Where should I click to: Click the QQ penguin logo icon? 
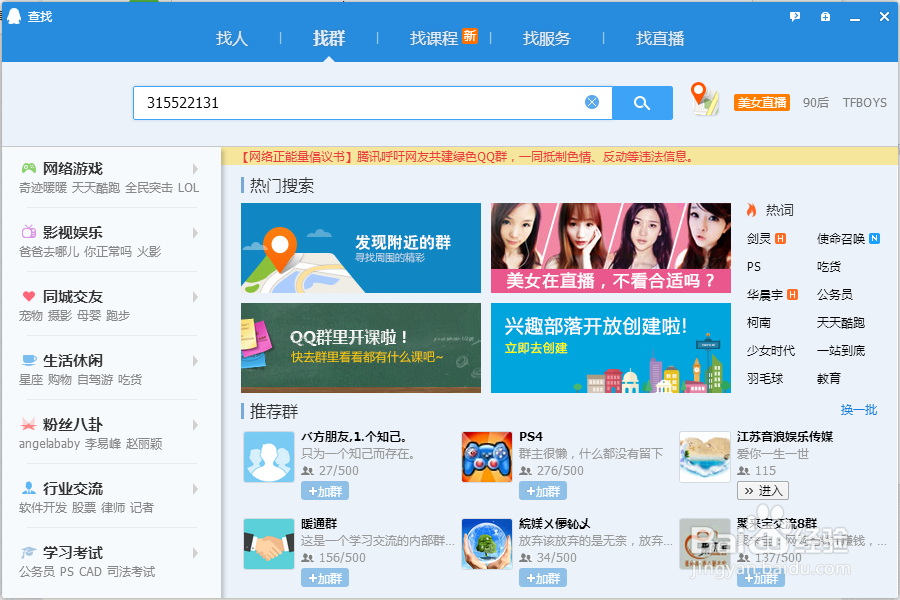tap(14, 16)
